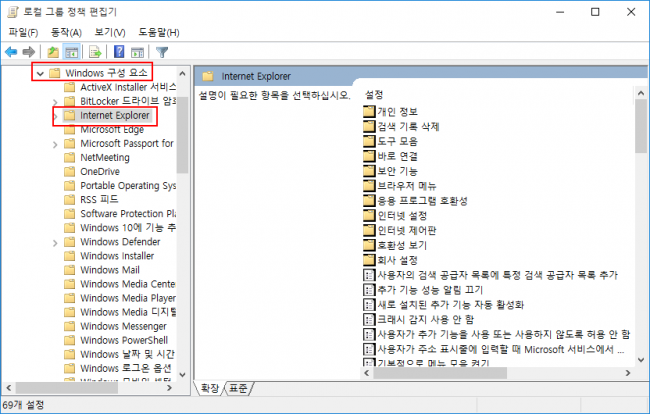Viewport: 650px width, 414px height.
Task: Switch to the 확장 tab
Action: pyautogui.click(x=209, y=388)
